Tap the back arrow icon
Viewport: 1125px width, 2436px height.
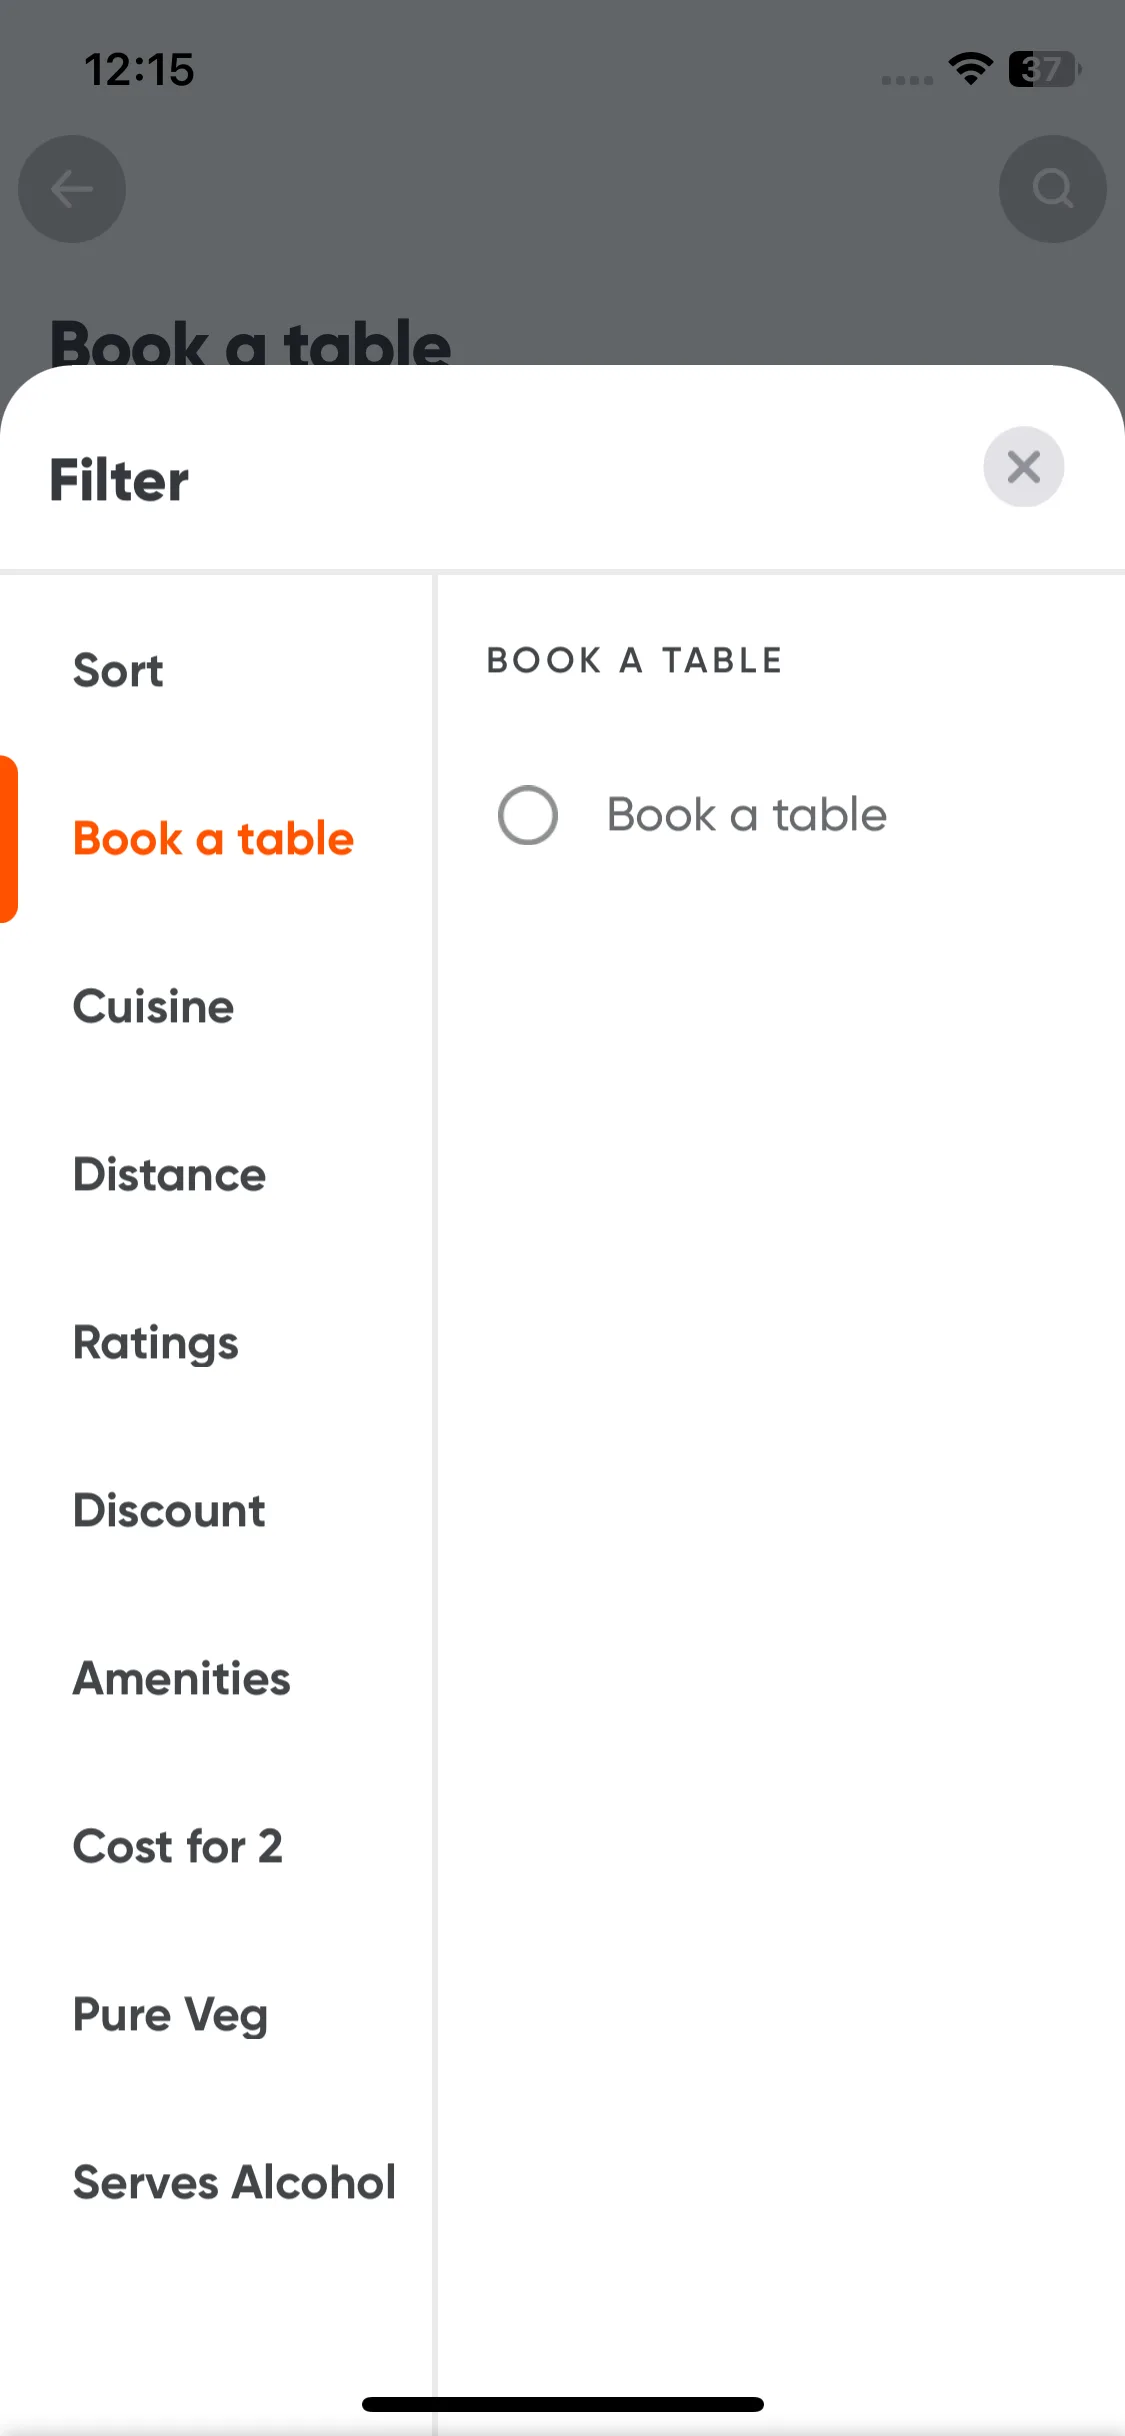72,188
